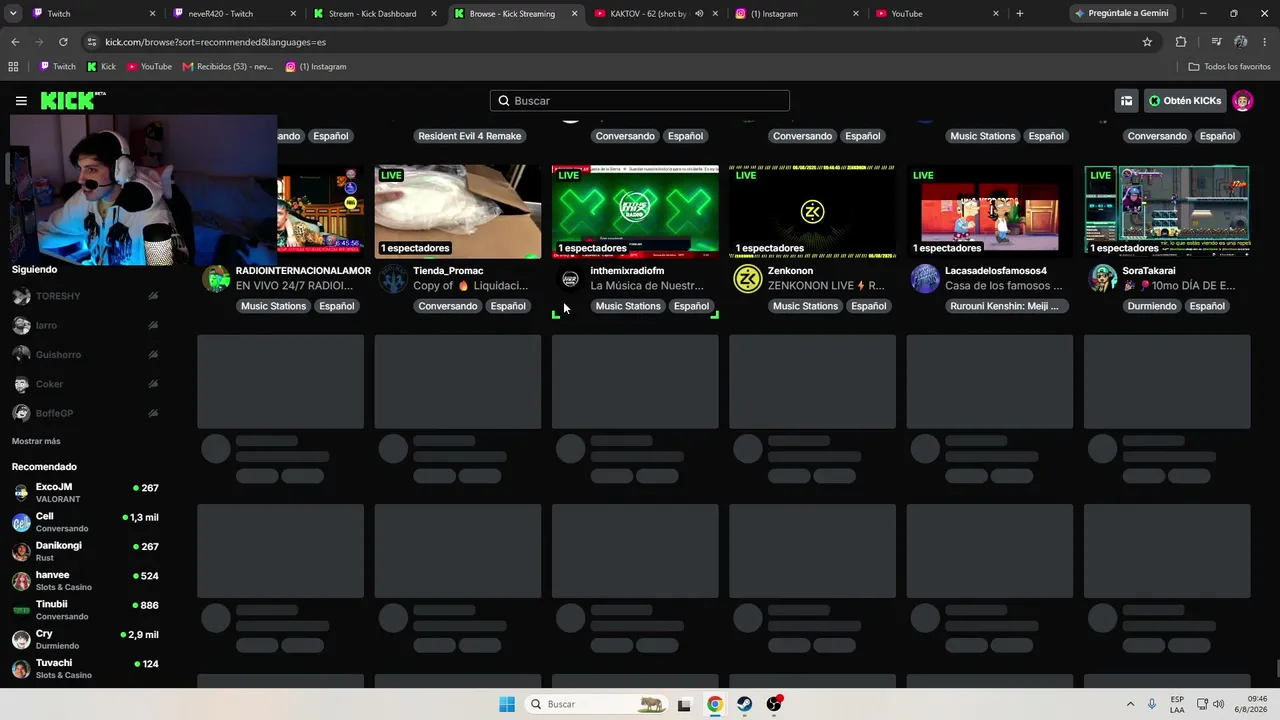Bookmark this page with the star icon
The height and width of the screenshot is (720, 1280).
click(x=1147, y=42)
